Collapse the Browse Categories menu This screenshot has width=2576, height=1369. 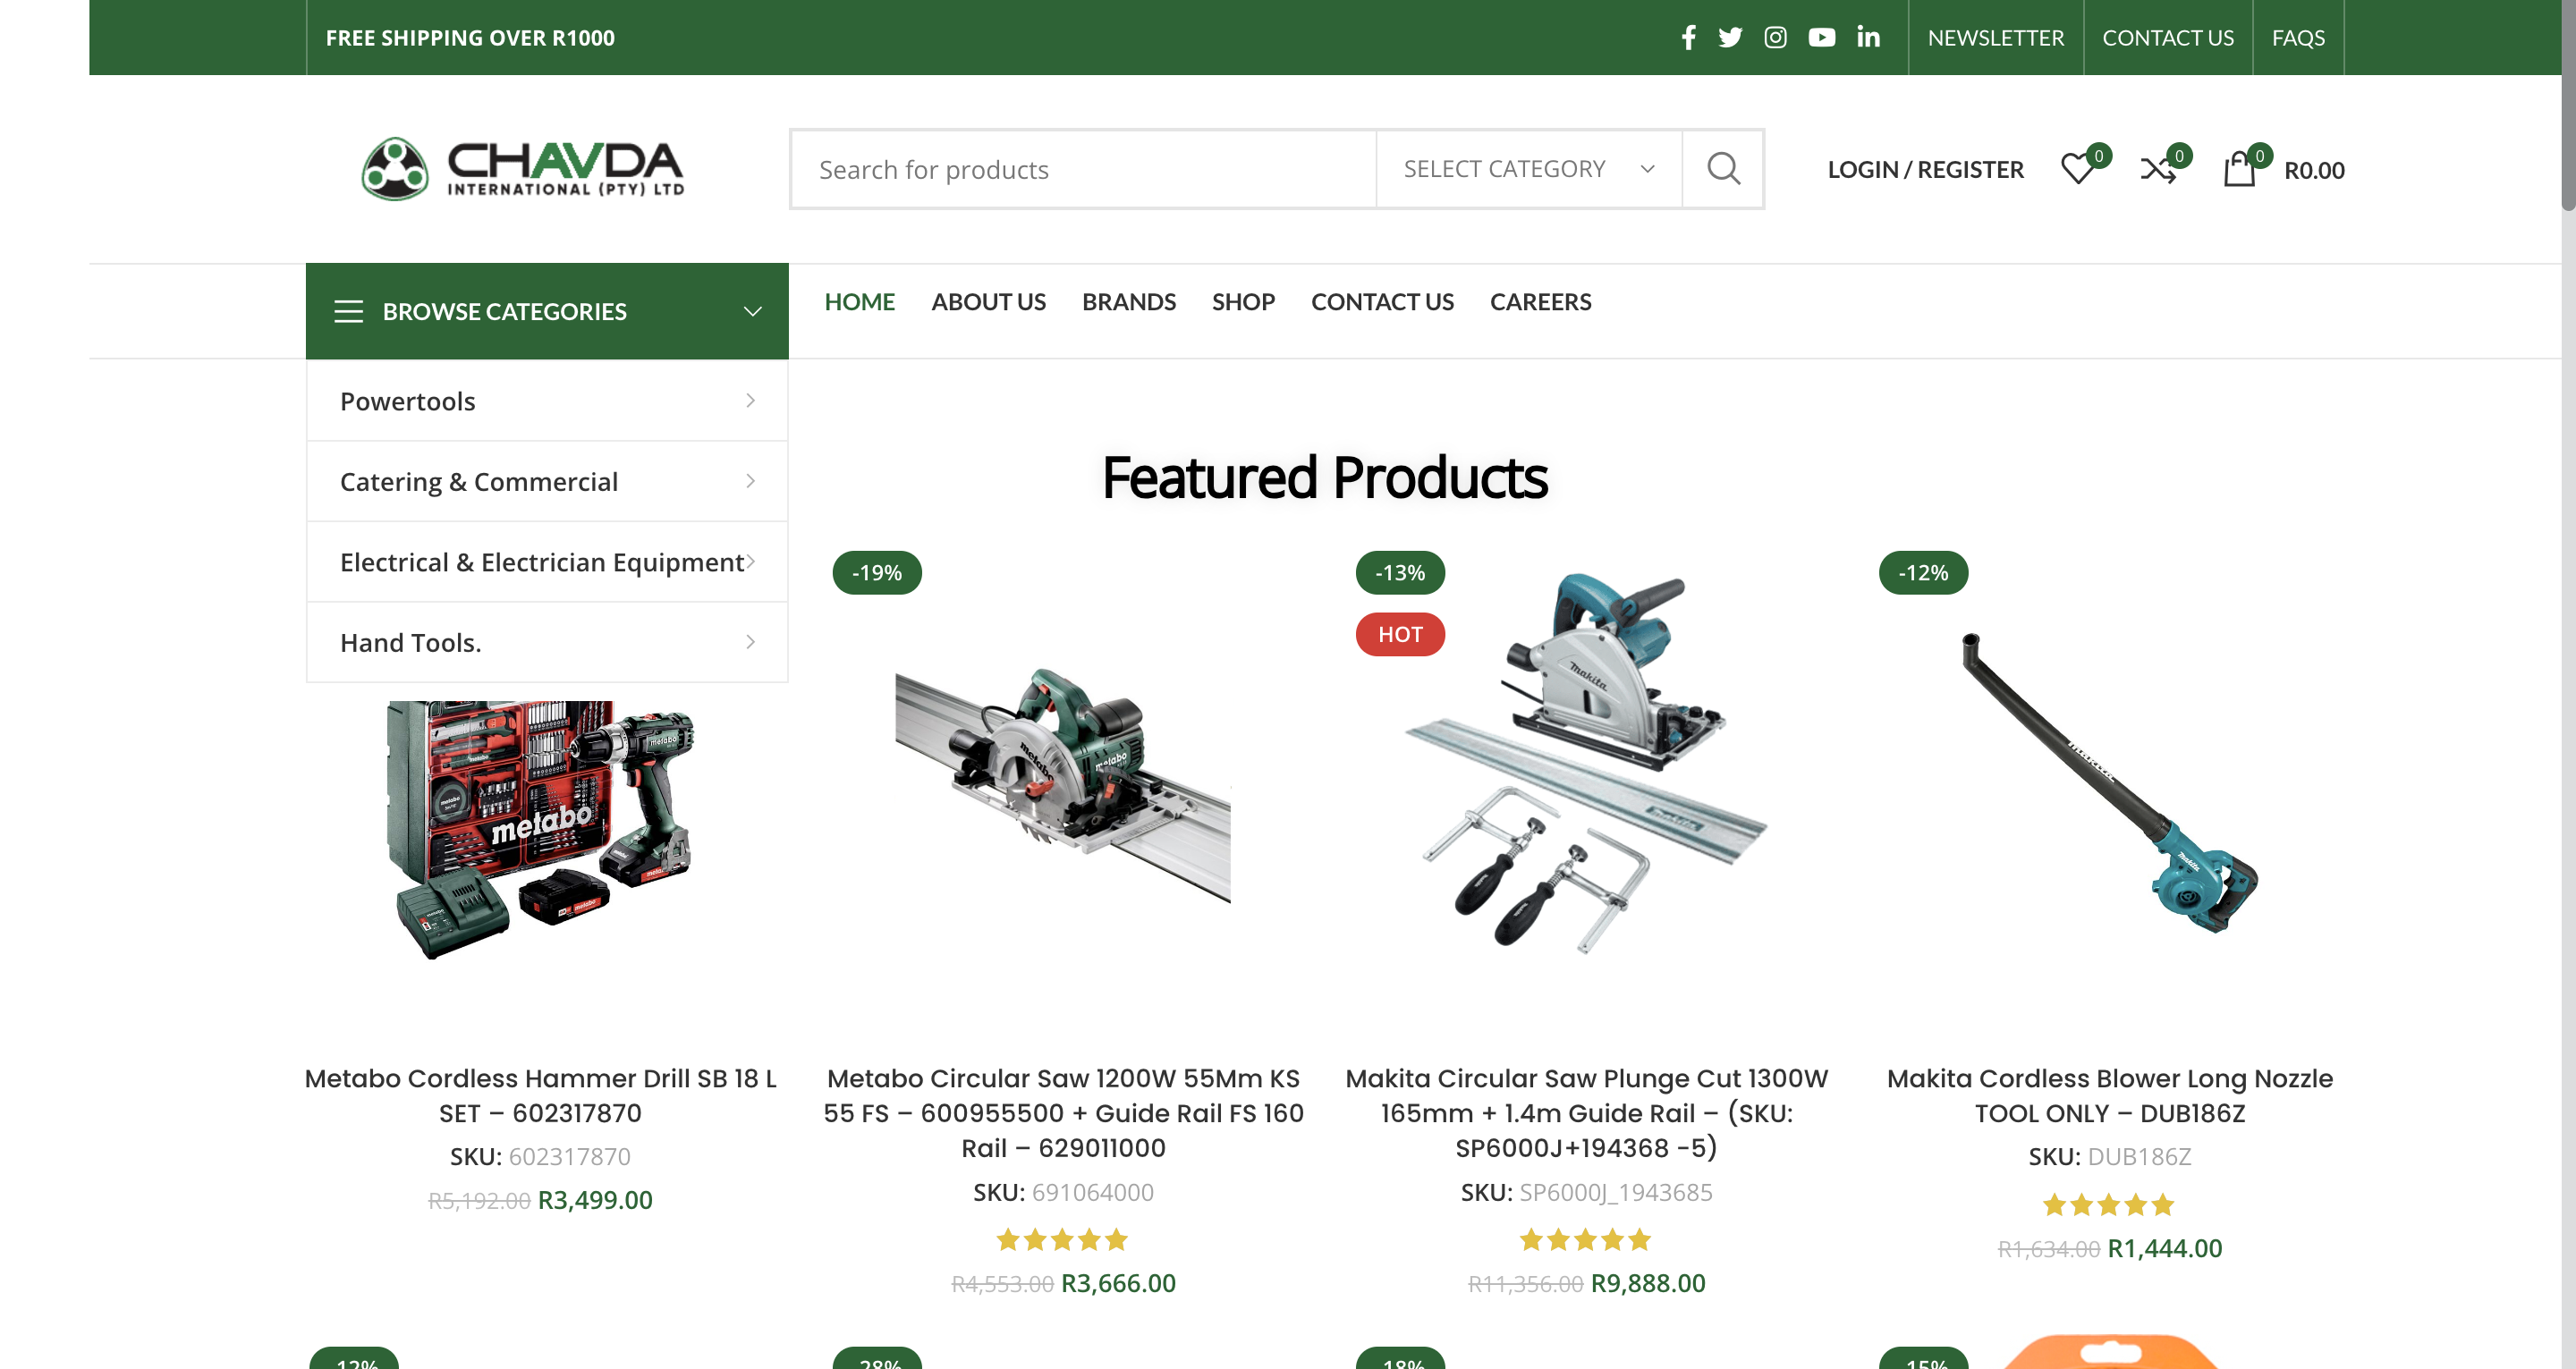tap(547, 311)
